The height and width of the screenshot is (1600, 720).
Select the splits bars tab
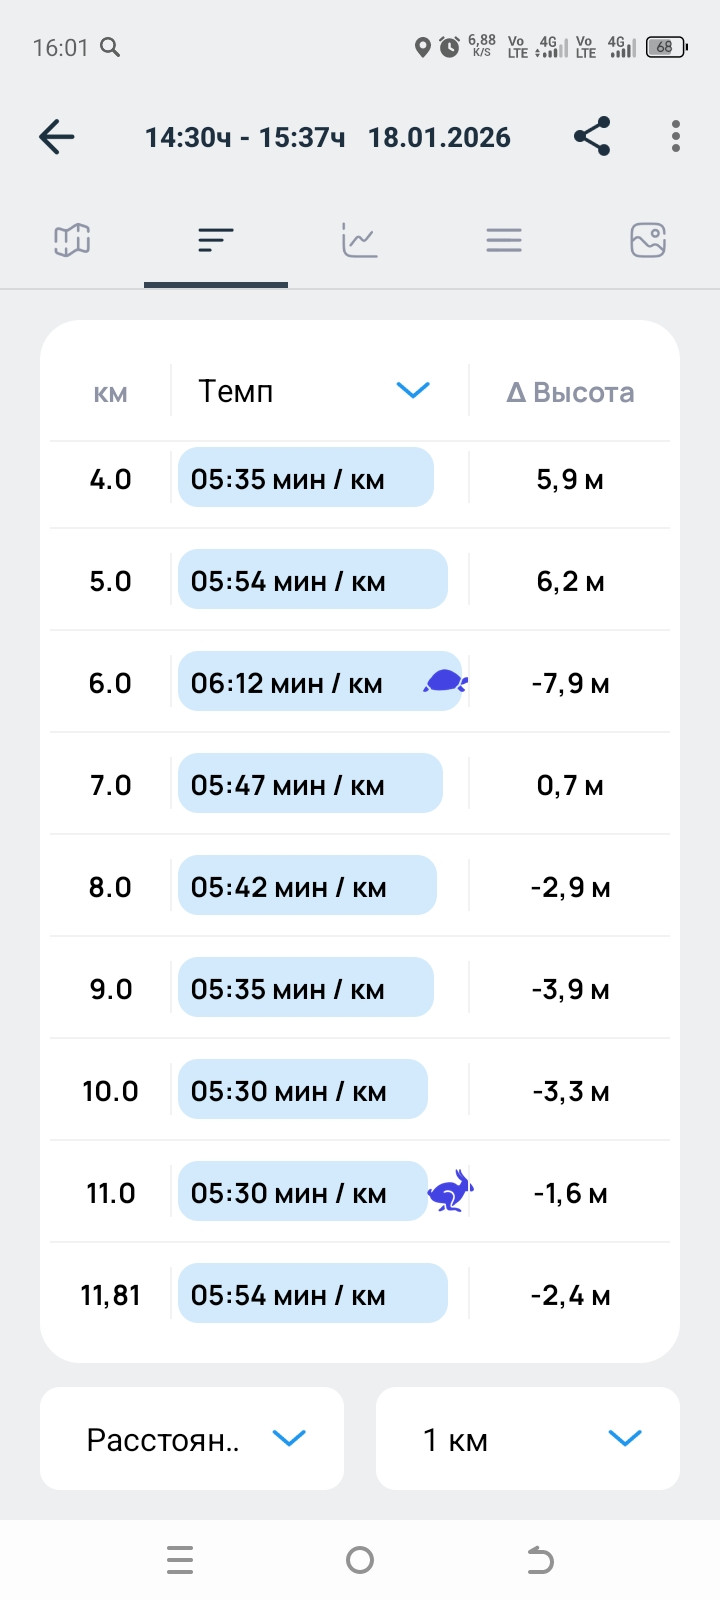point(216,240)
